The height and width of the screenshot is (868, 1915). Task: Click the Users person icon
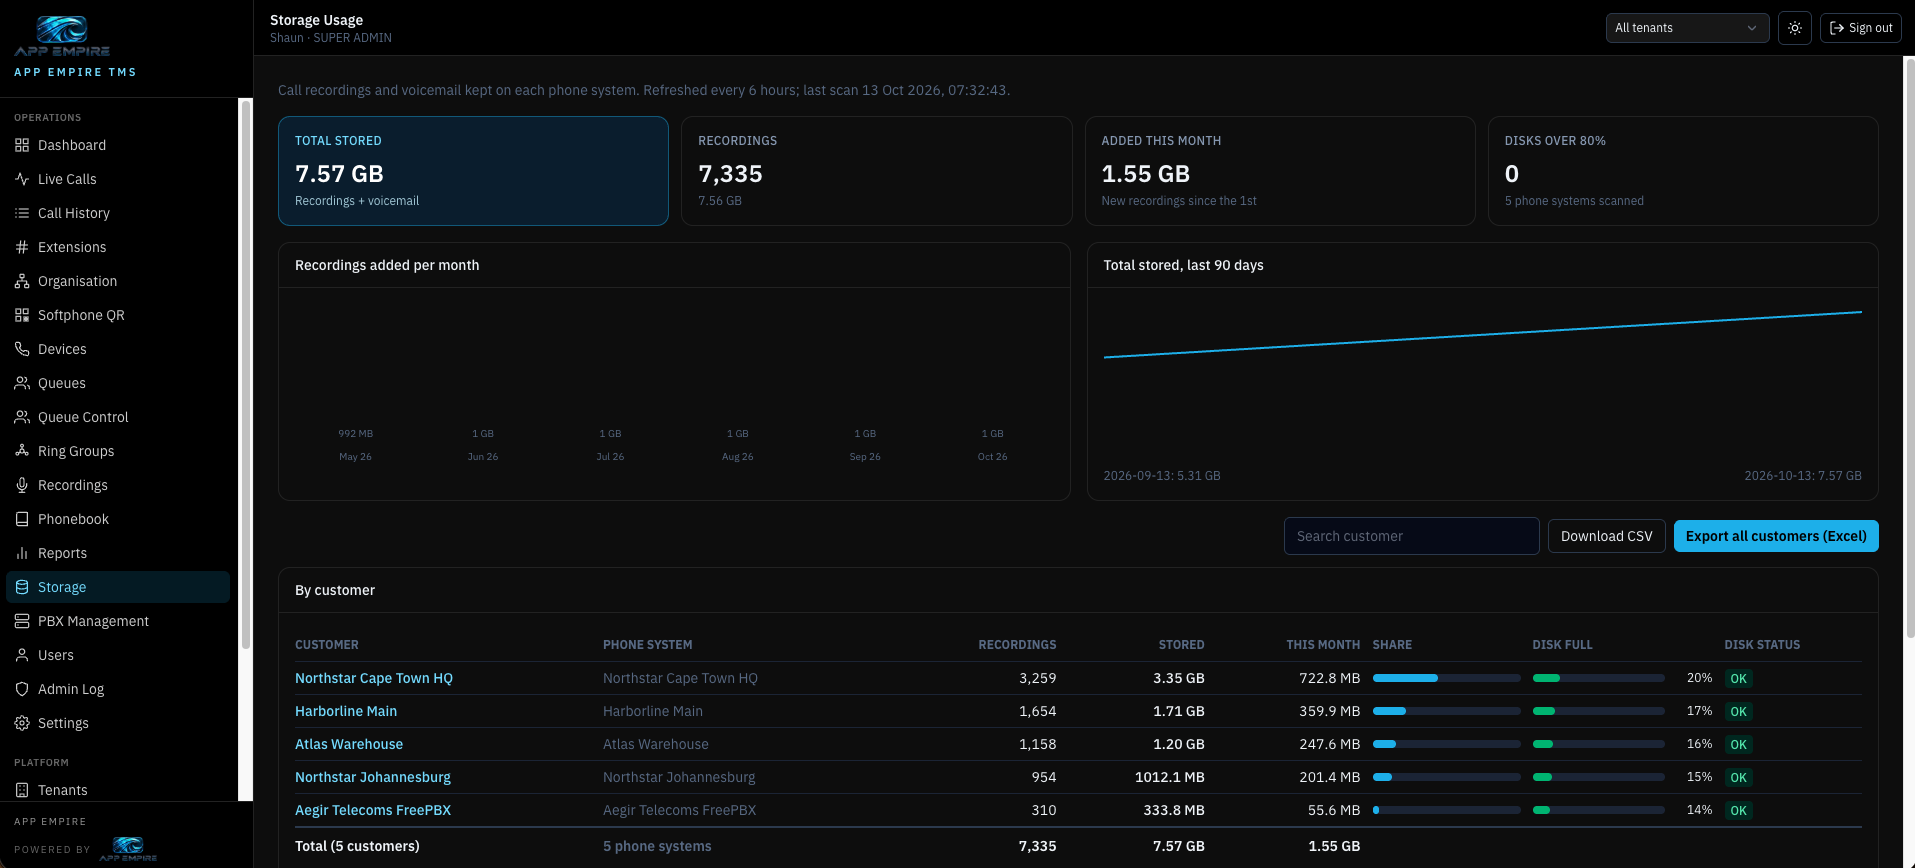click(x=22, y=655)
